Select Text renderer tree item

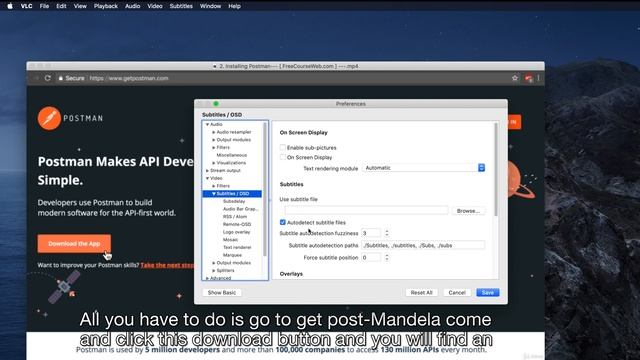[237, 247]
